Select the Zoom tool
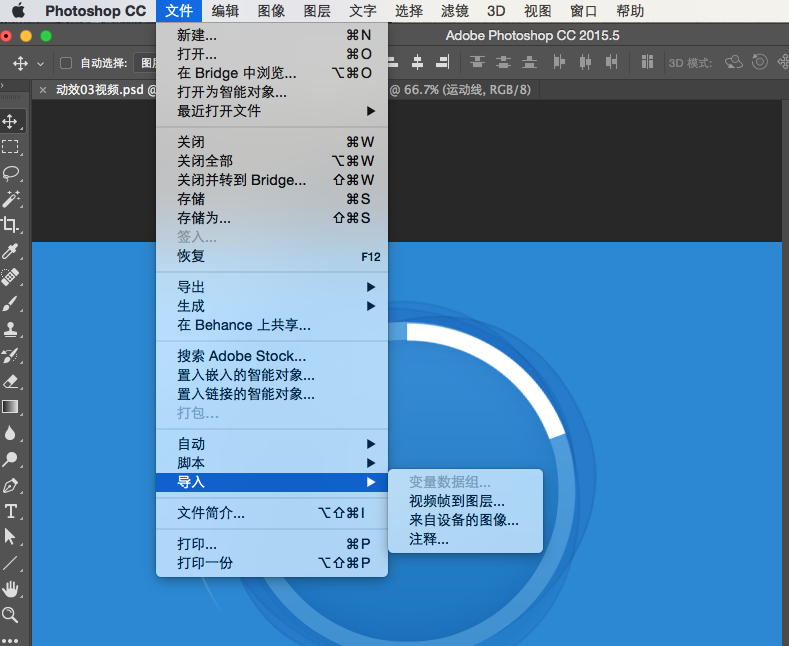 click(10, 615)
